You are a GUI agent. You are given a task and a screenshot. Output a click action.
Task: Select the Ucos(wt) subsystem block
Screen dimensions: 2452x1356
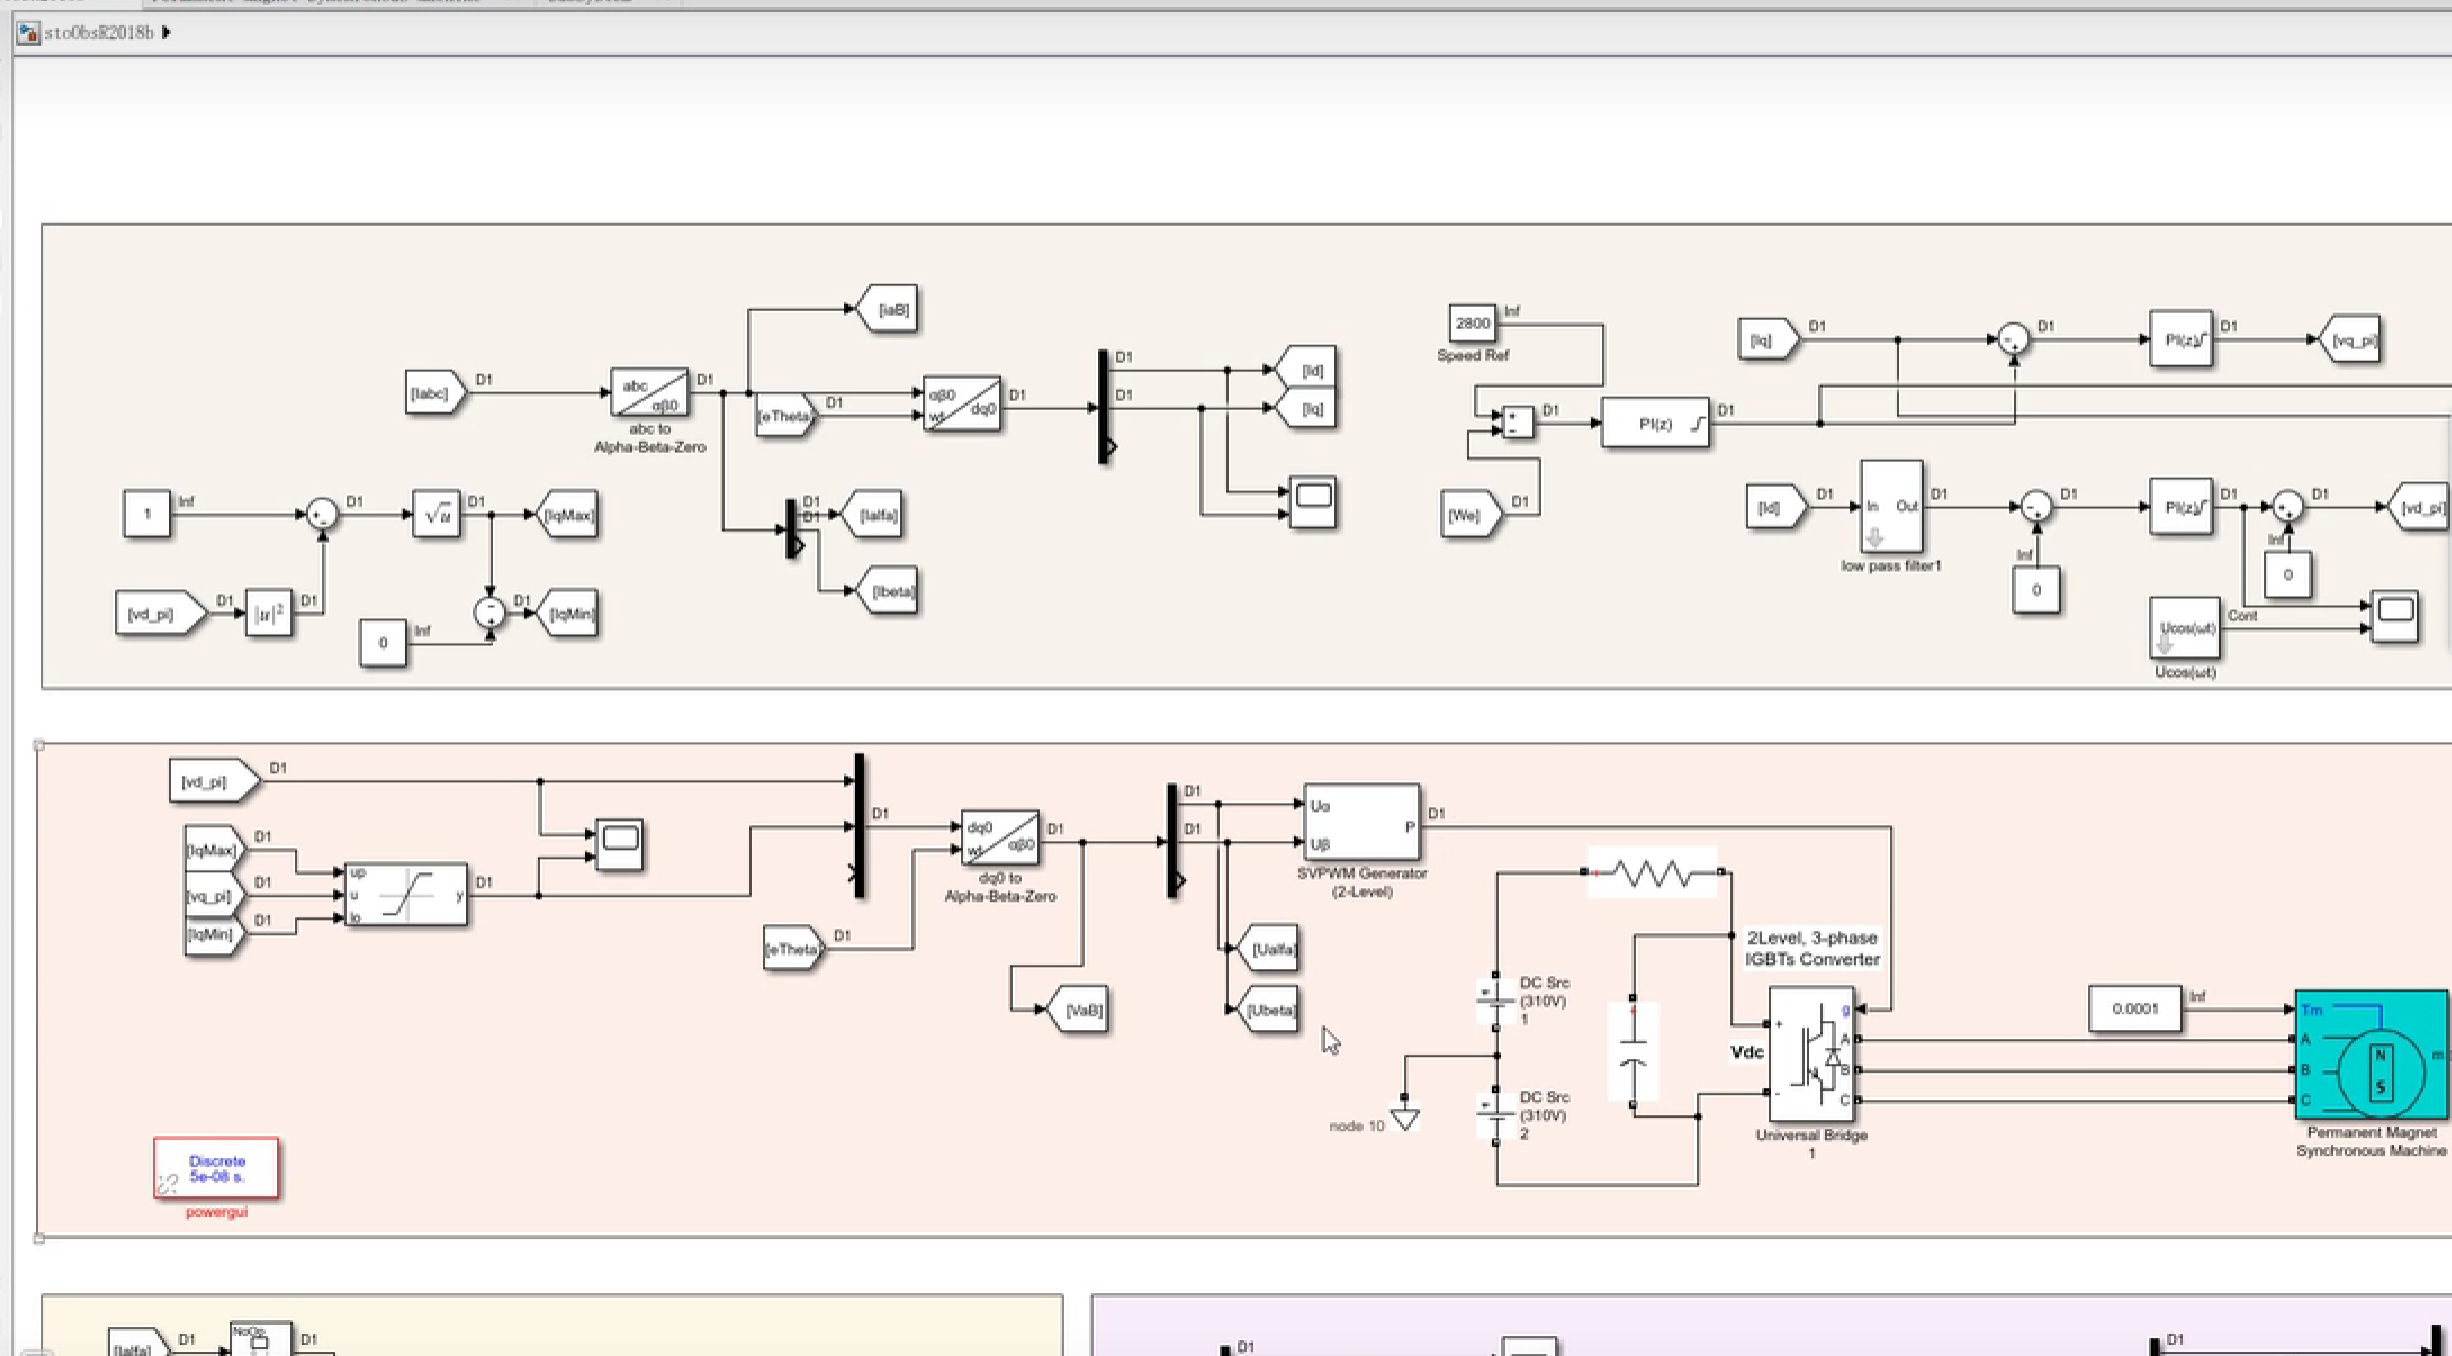(x=2184, y=629)
